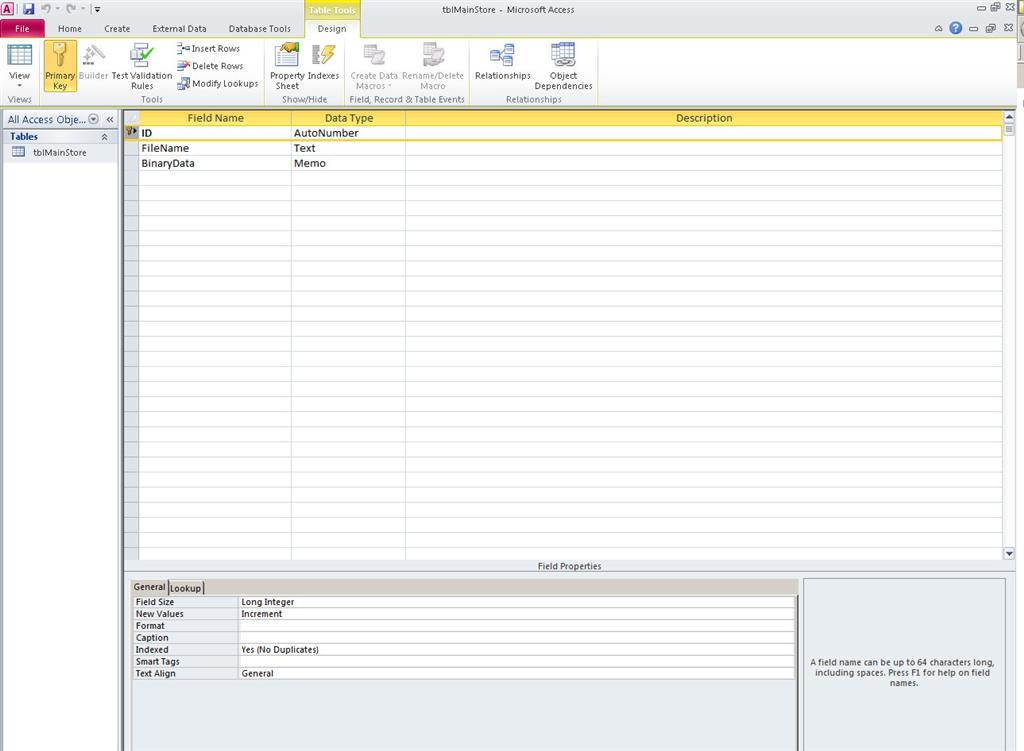The width and height of the screenshot is (1024, 751).
Task: Click Insert Rows in Tools group
Action: pos(208,48)
